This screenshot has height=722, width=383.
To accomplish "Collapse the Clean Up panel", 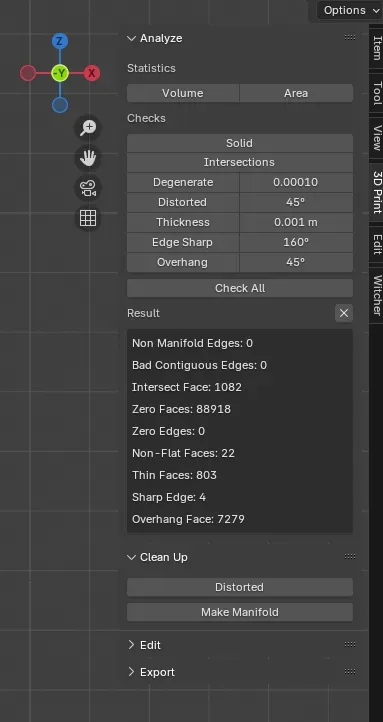I will point(157,557).
